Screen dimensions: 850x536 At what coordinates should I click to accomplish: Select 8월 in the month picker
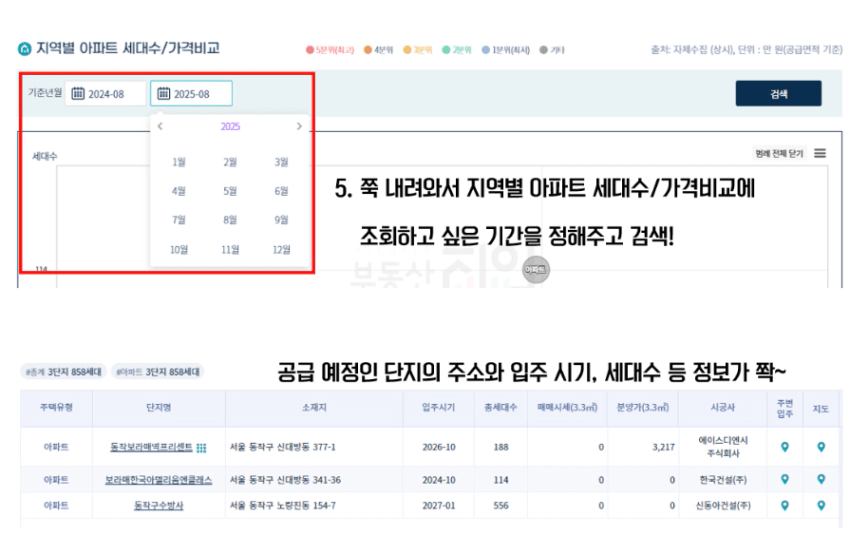(x=230, y=220)
